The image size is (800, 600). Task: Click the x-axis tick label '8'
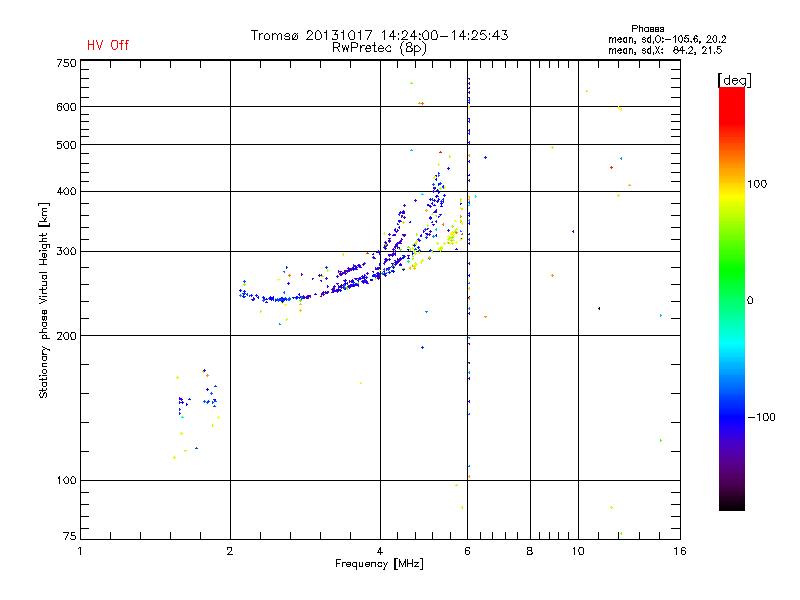click(530, 551)
